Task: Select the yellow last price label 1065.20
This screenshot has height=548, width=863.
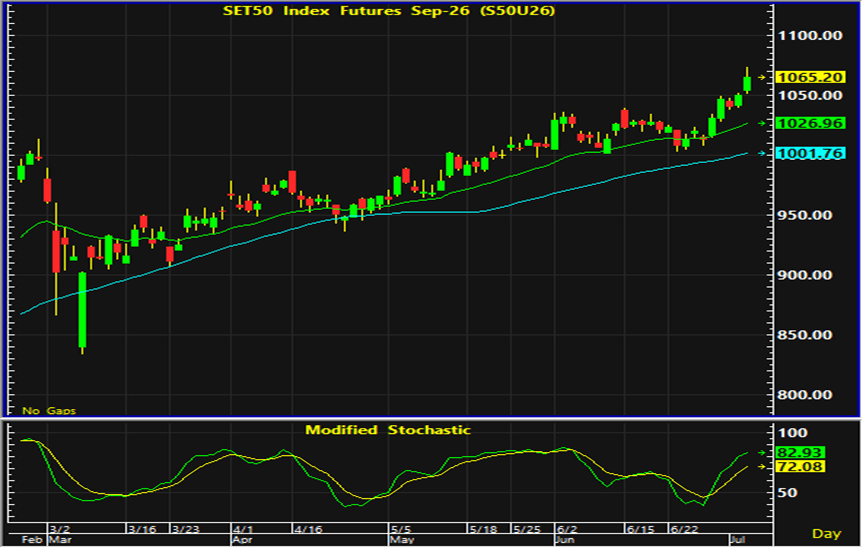Action: [x=810, y=78]
